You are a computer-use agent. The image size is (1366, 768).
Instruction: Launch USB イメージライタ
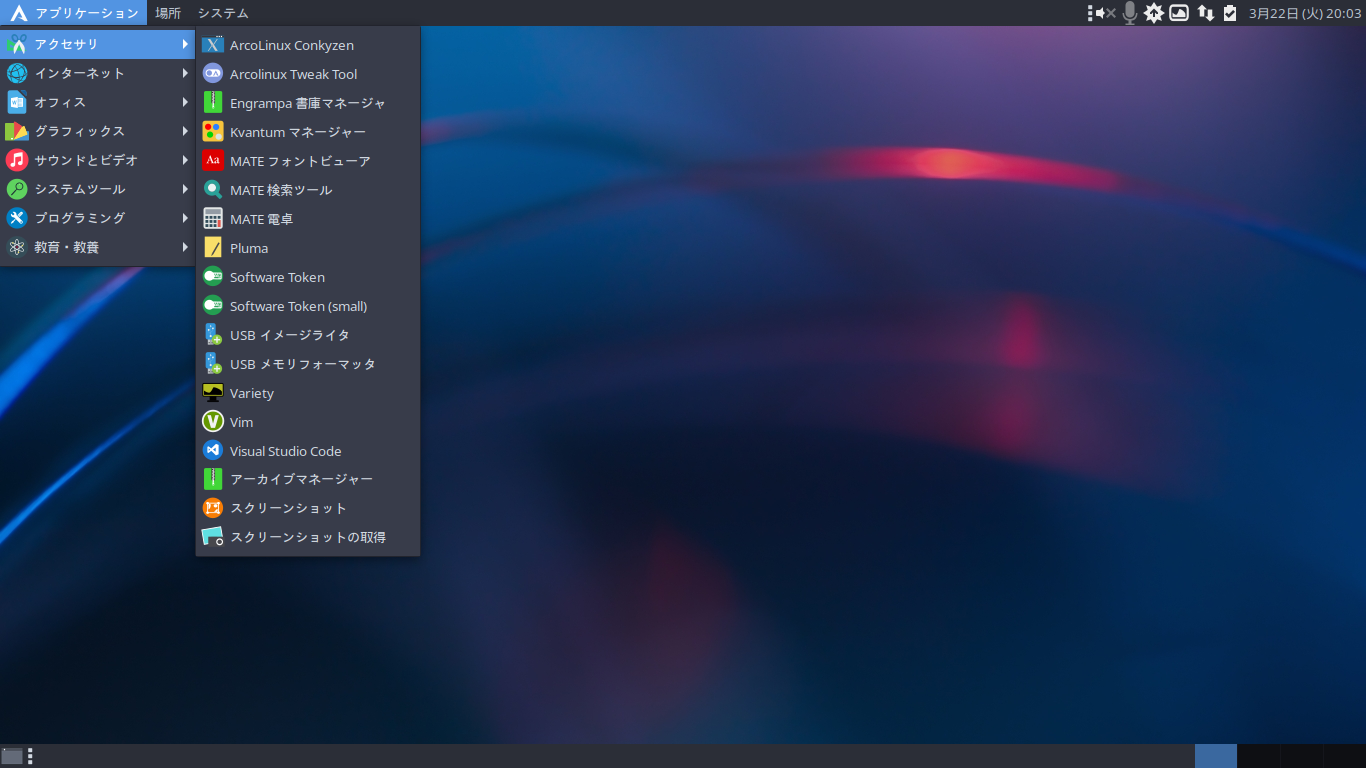(308, 335)
